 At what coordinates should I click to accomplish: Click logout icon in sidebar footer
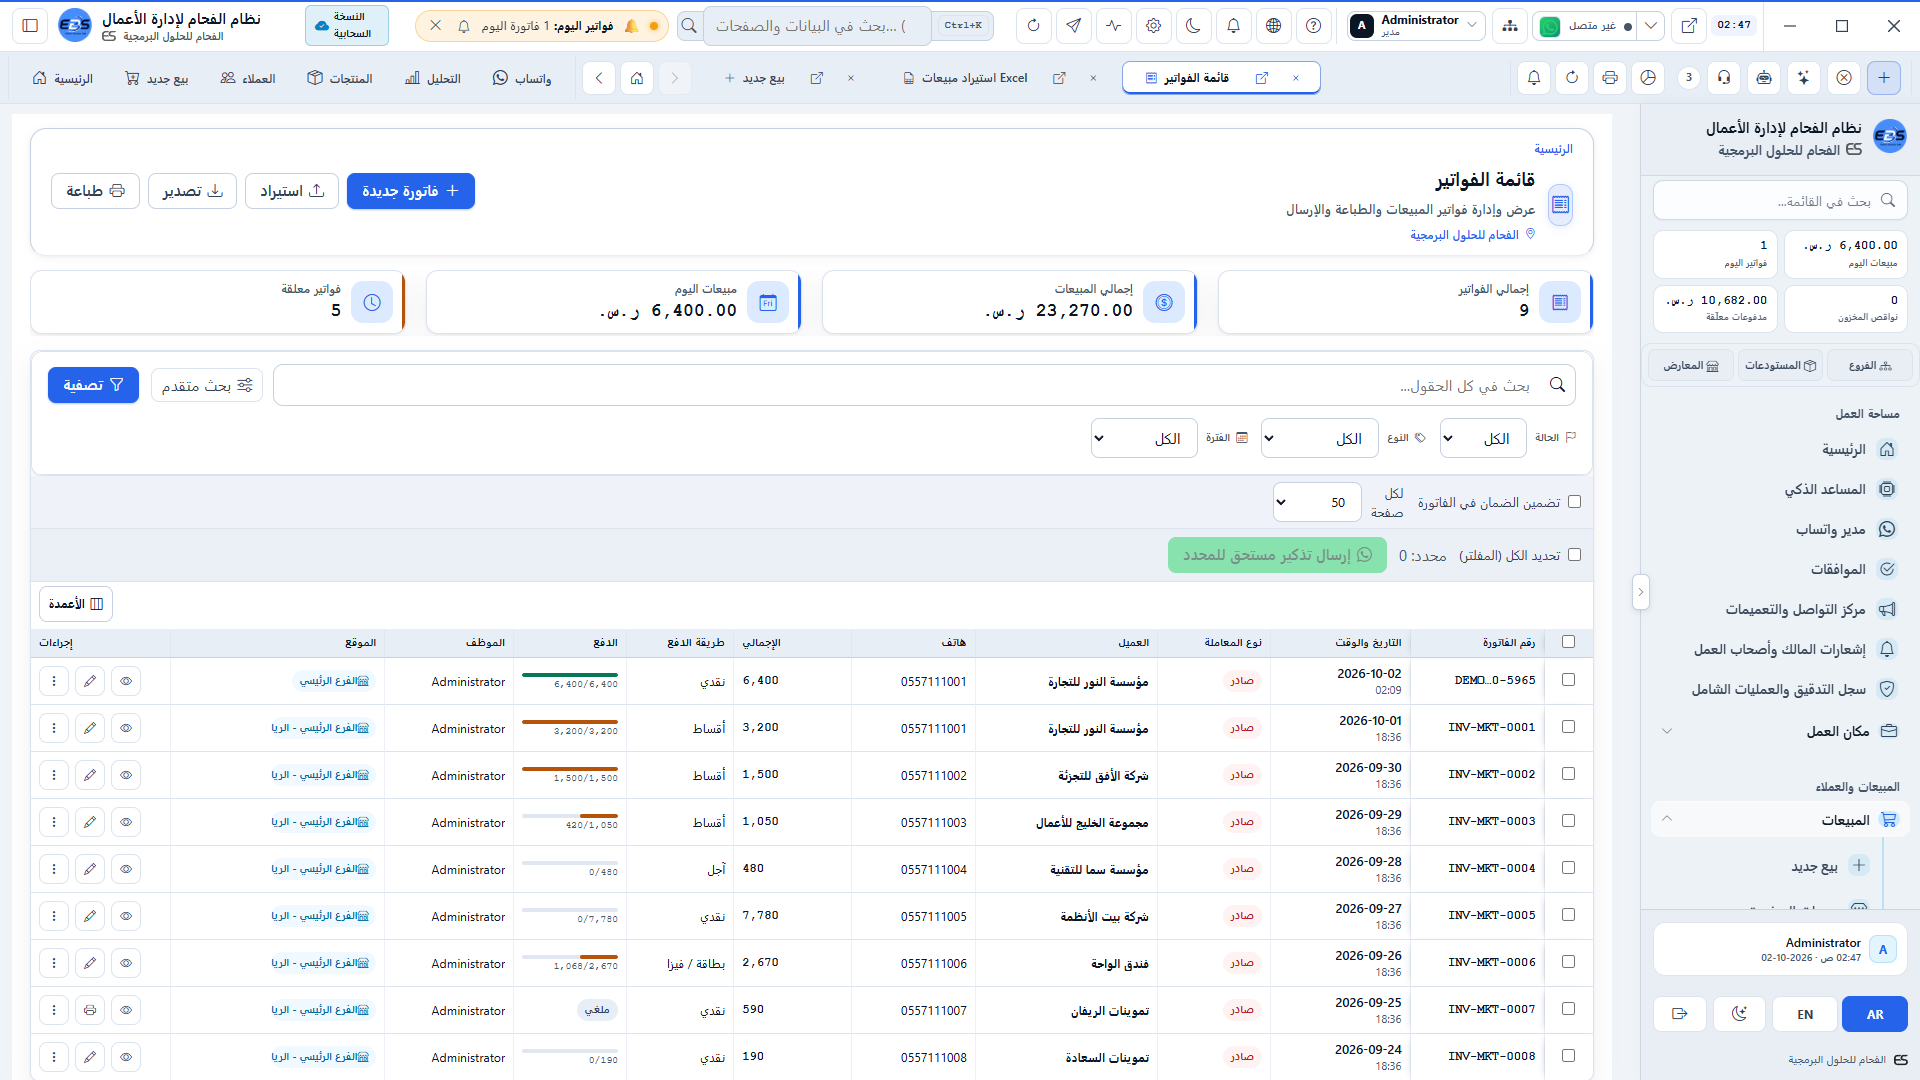1680,1014
